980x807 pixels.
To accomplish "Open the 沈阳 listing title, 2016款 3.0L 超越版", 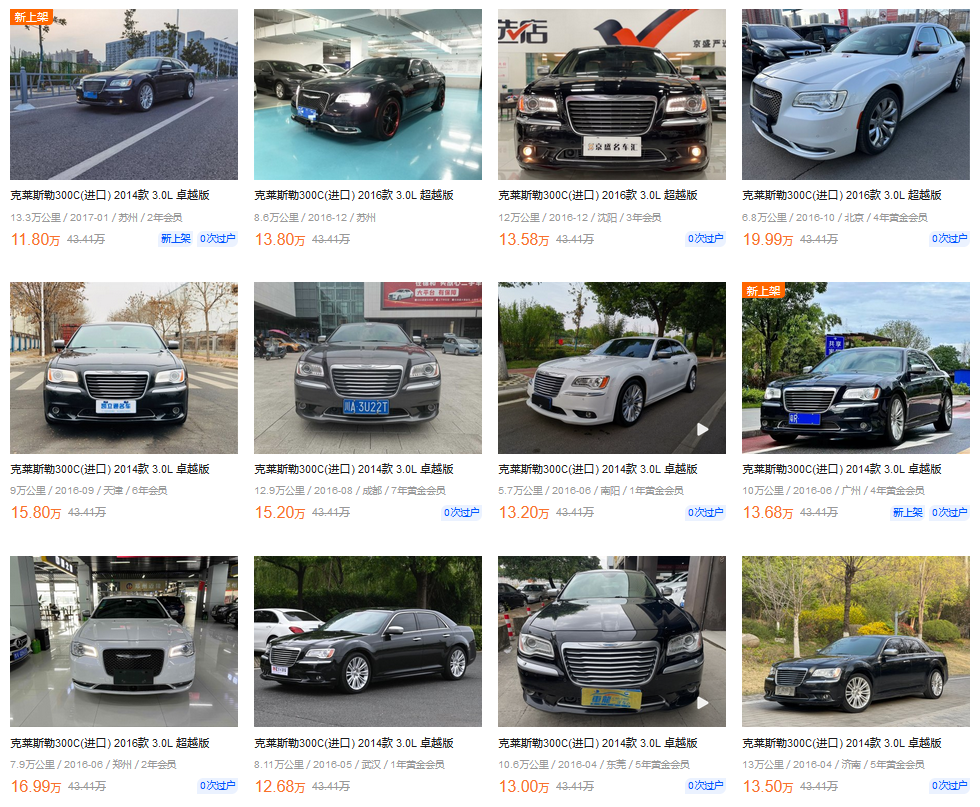I will 598,195.
